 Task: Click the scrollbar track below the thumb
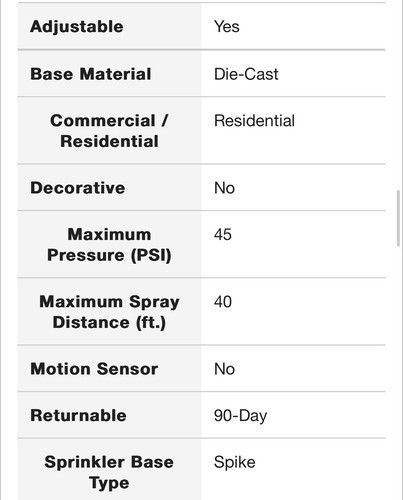coord(398,373)
